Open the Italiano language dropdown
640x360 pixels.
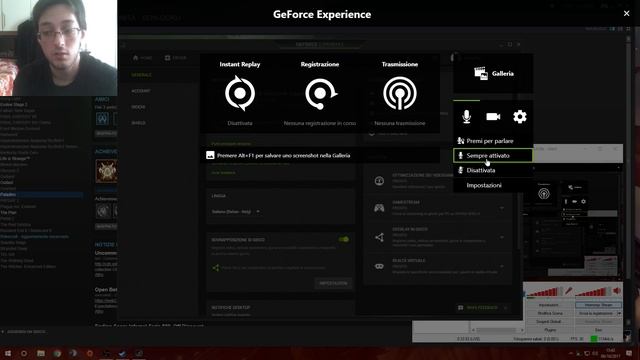click(236, 212)
